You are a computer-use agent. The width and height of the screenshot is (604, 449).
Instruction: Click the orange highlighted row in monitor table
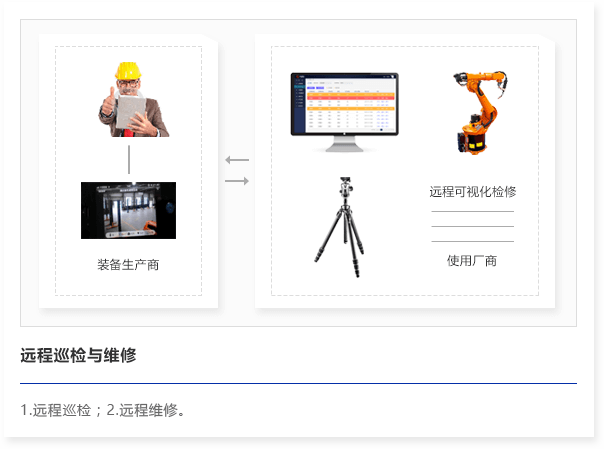click(350, 94)
